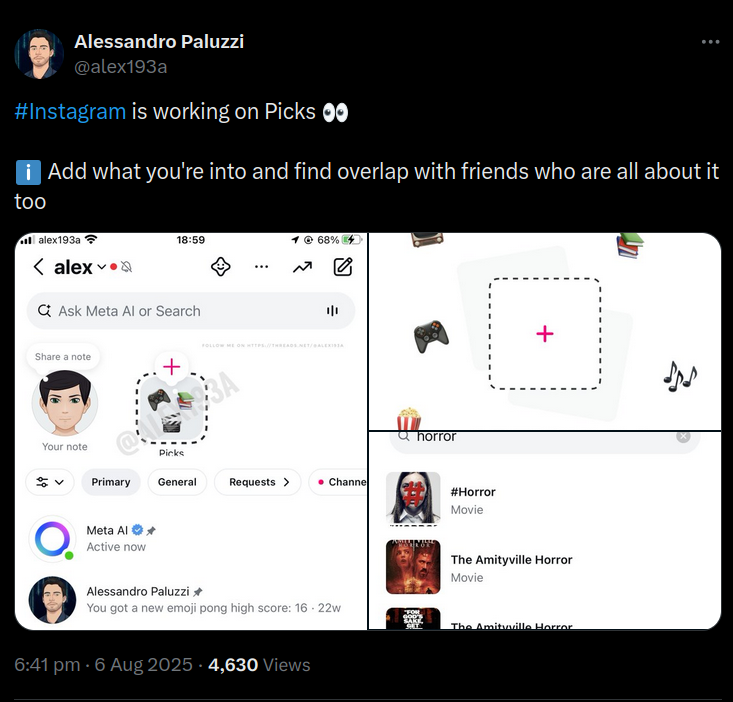Screen dimensions: 733x702
Task: Open the tweet's three-dot more options menu
Action: pyautogui.click(x=710, y=42)
